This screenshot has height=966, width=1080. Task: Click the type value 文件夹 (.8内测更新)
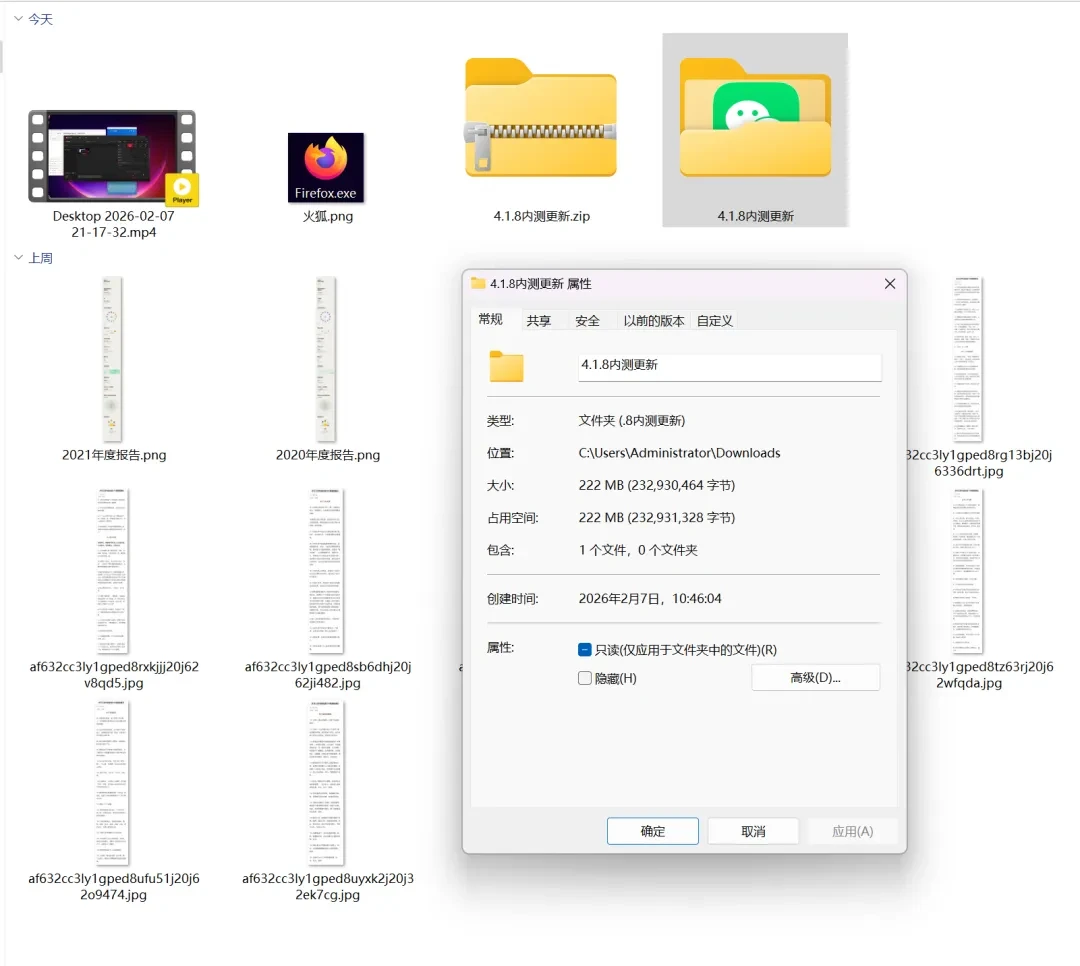point(632,420)
